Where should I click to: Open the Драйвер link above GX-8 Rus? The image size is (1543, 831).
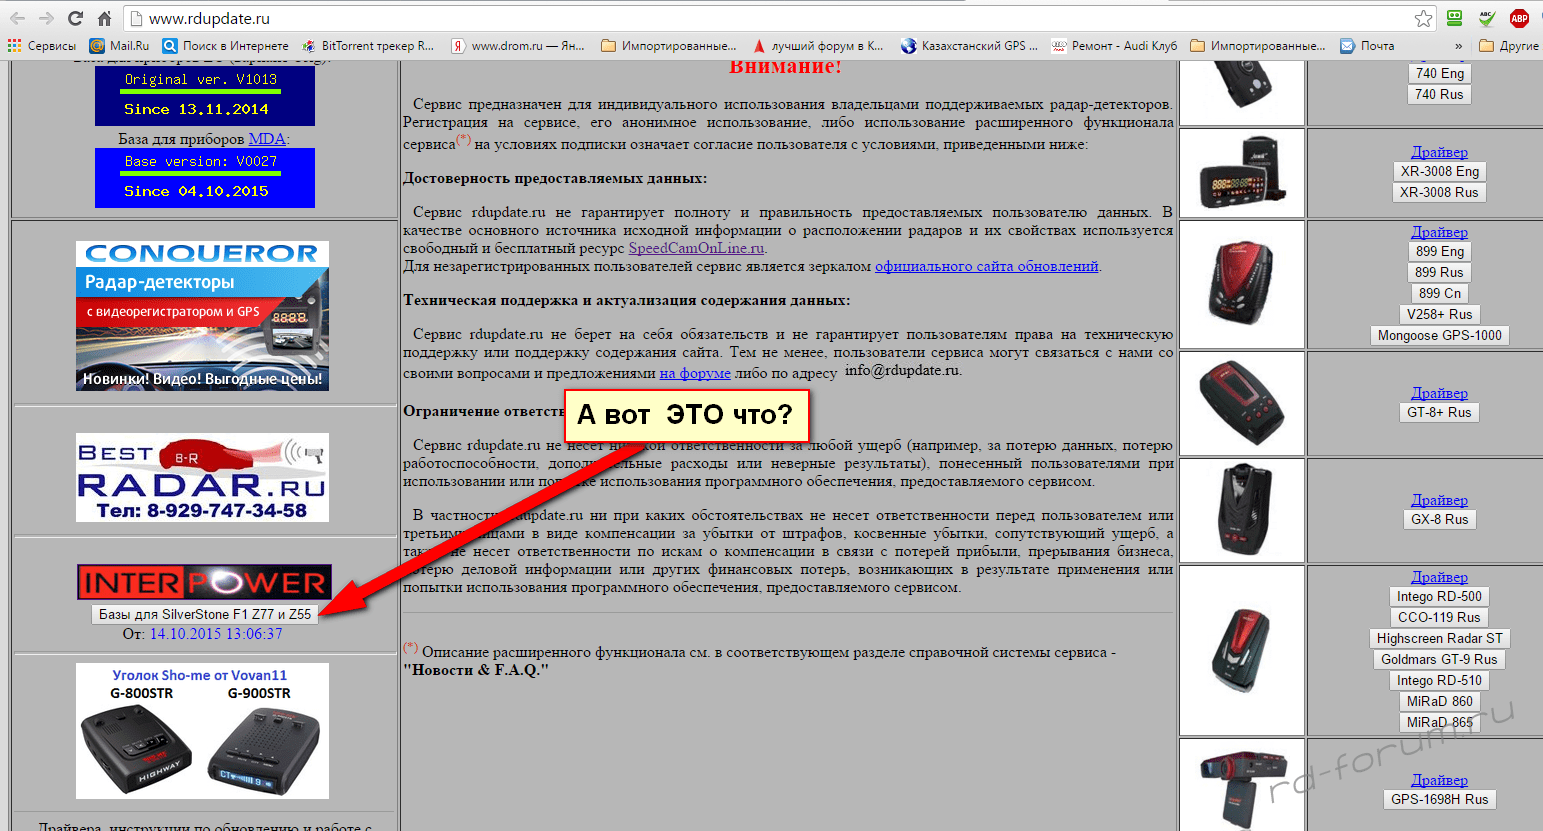tap(1439, 500)
